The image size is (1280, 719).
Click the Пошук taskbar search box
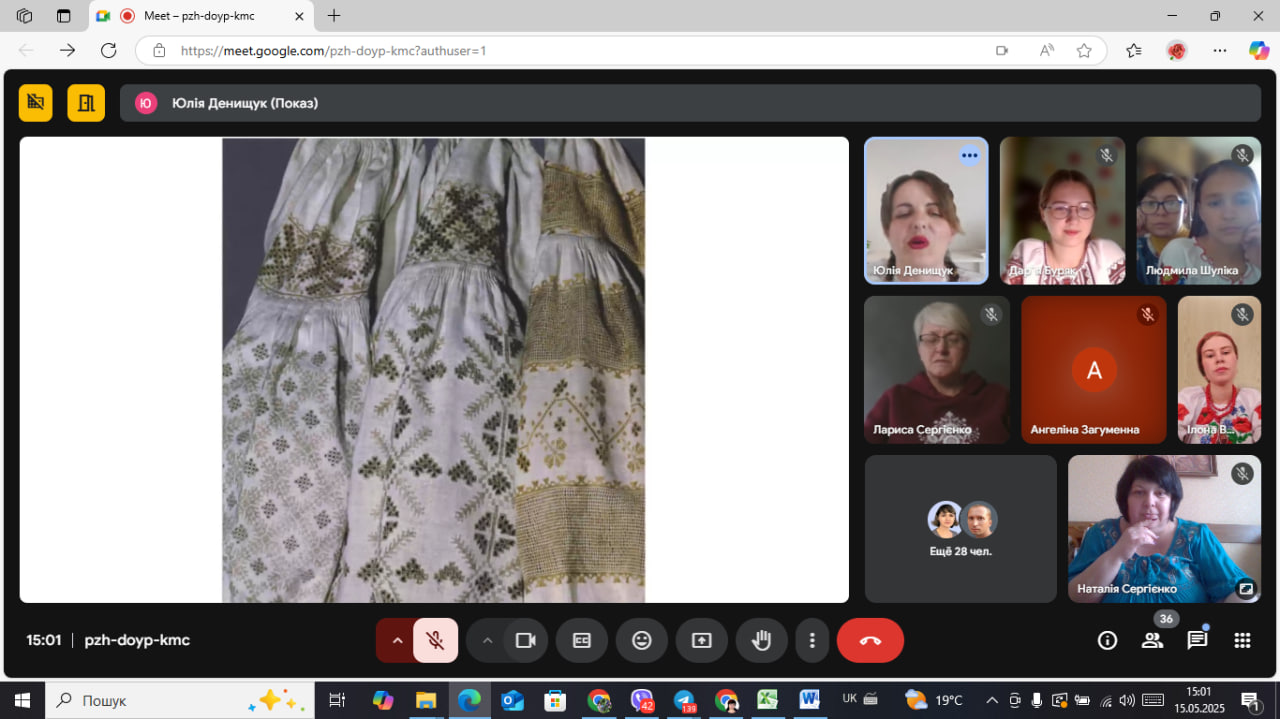[180, 700]
